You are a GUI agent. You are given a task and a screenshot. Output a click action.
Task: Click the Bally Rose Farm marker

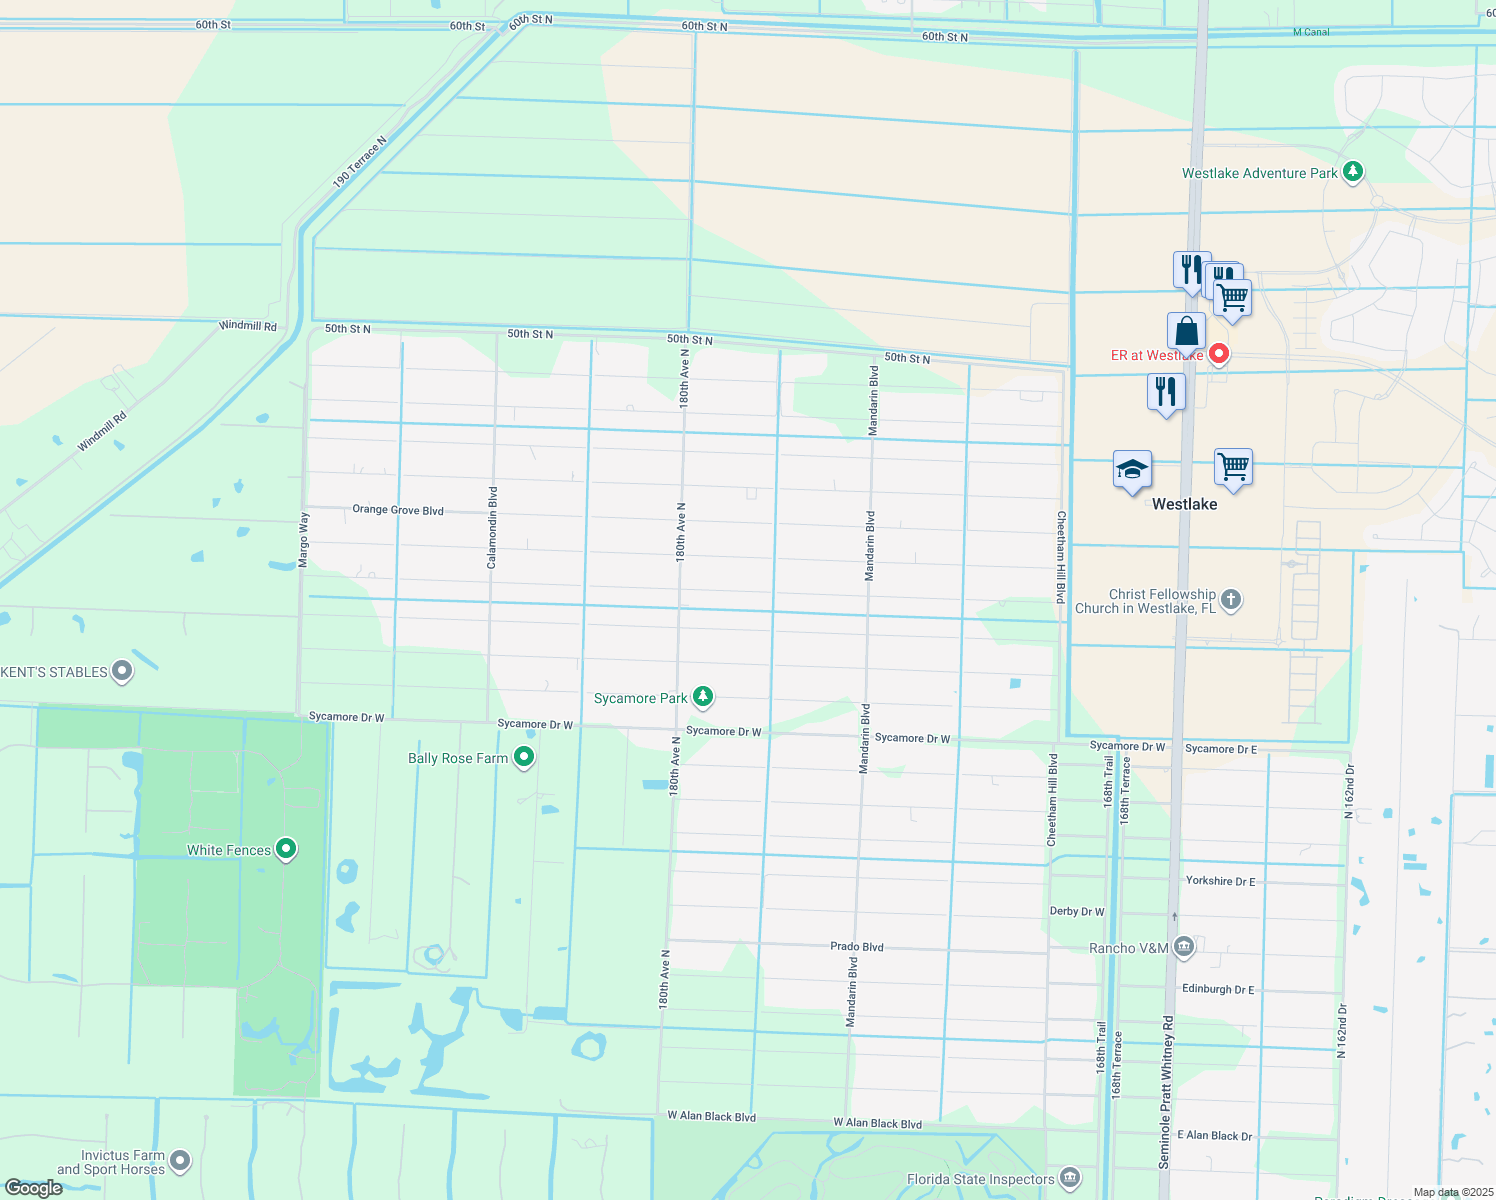(x=523, y=757)
